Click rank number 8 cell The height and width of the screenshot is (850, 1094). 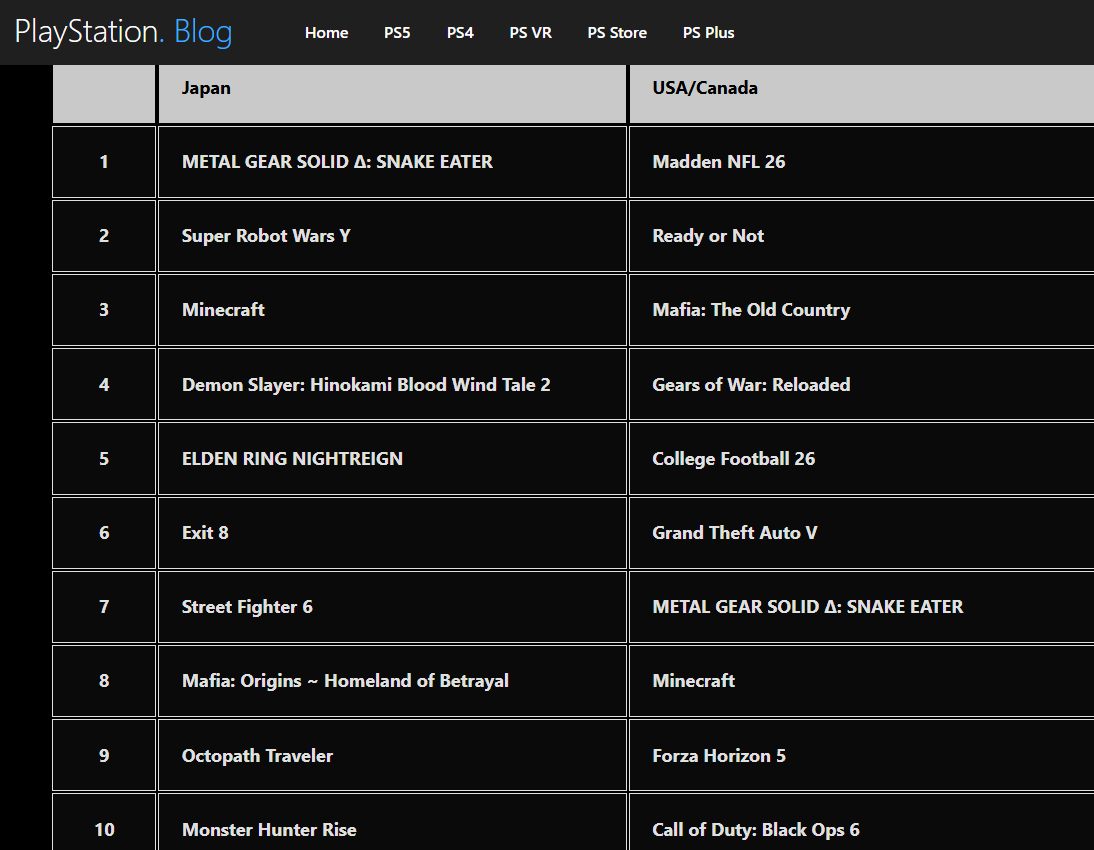(104, 681)
